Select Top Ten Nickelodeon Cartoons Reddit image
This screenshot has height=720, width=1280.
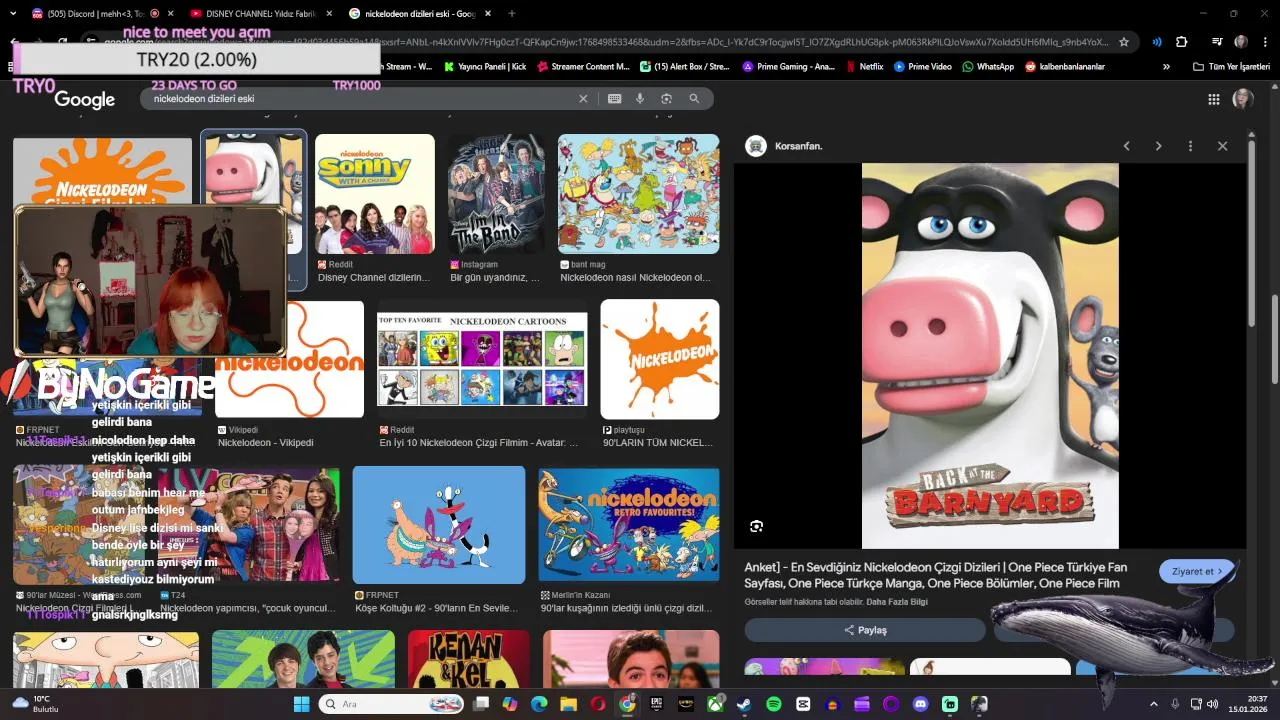coord(482,360)
